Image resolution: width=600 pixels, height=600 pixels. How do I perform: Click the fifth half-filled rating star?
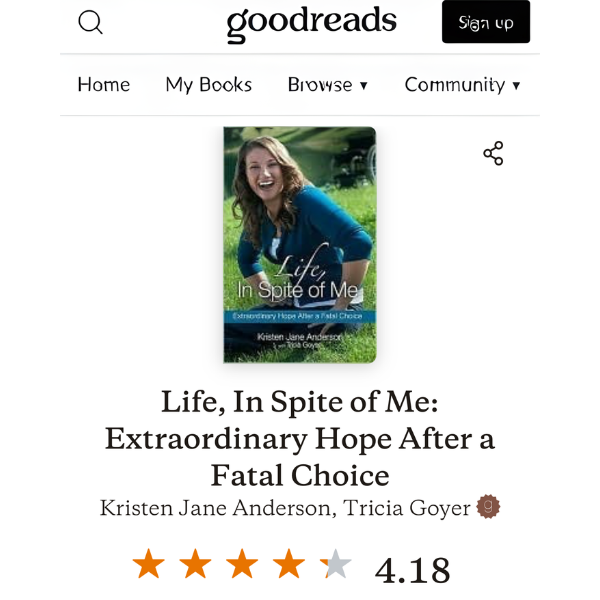tap(336, 565)
